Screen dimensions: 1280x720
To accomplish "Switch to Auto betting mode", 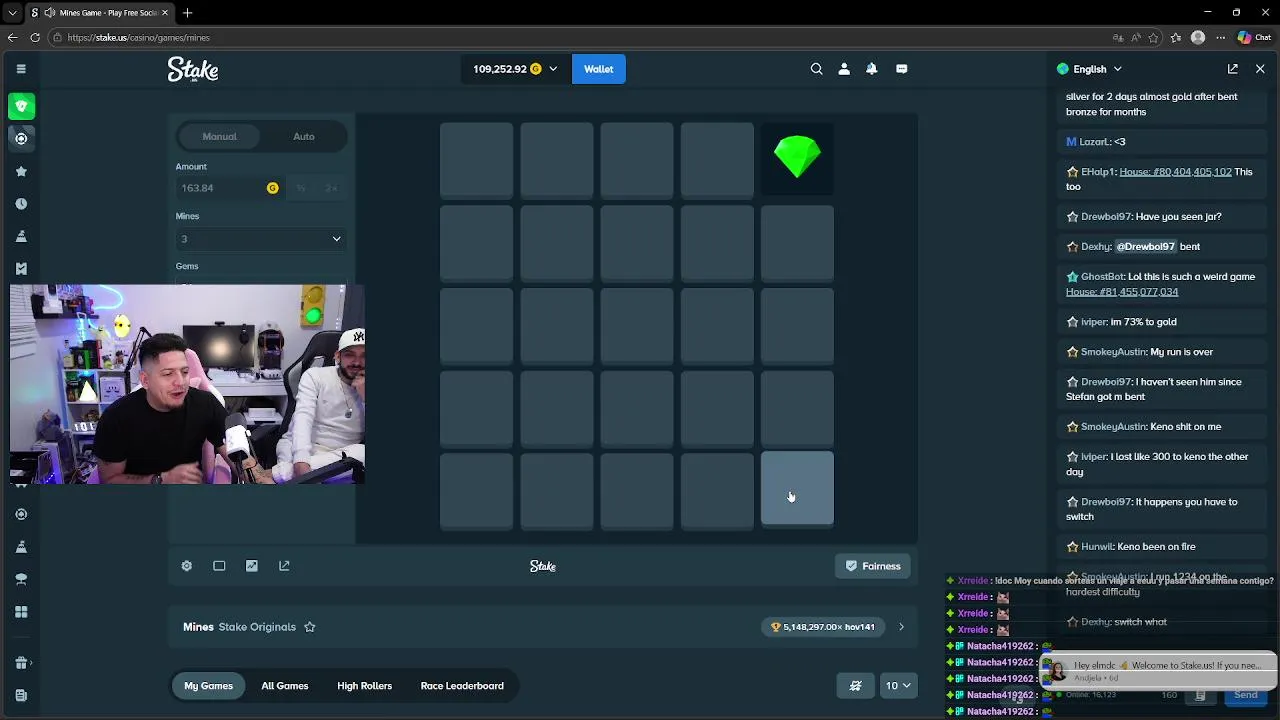I will coord(304,136).
